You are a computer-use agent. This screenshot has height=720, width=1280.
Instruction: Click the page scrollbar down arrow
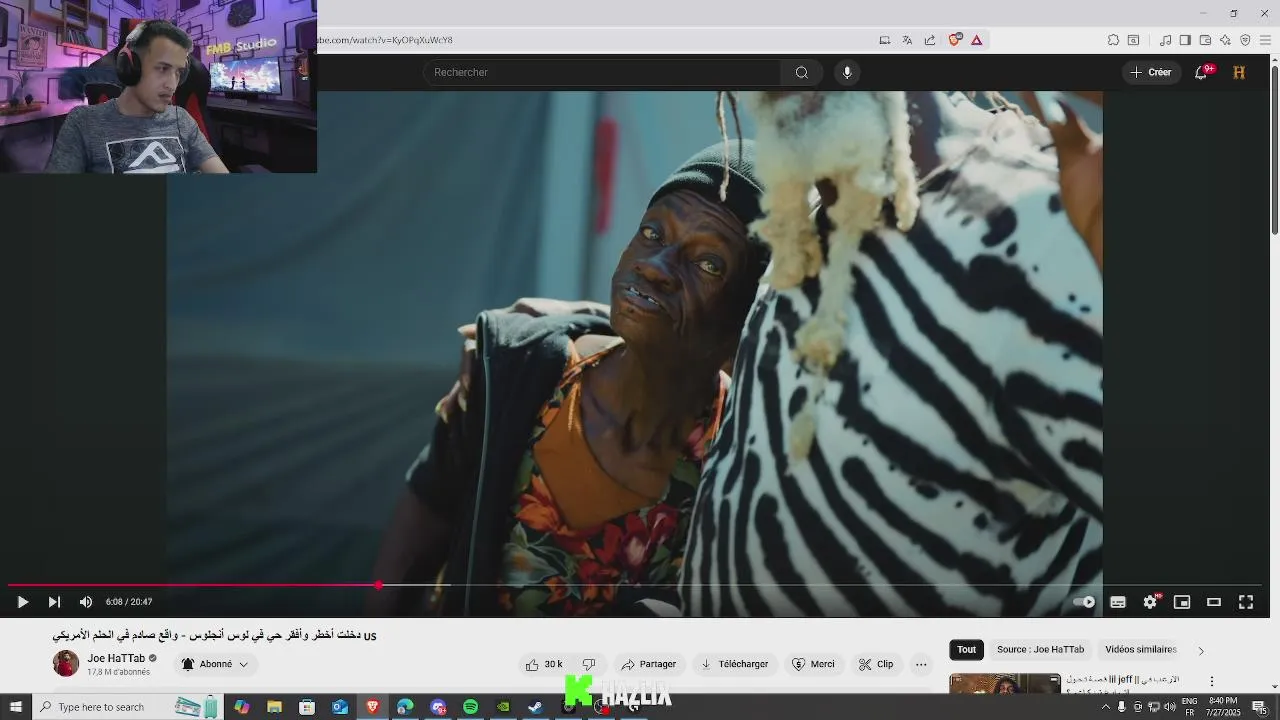tap(1275, 686)
